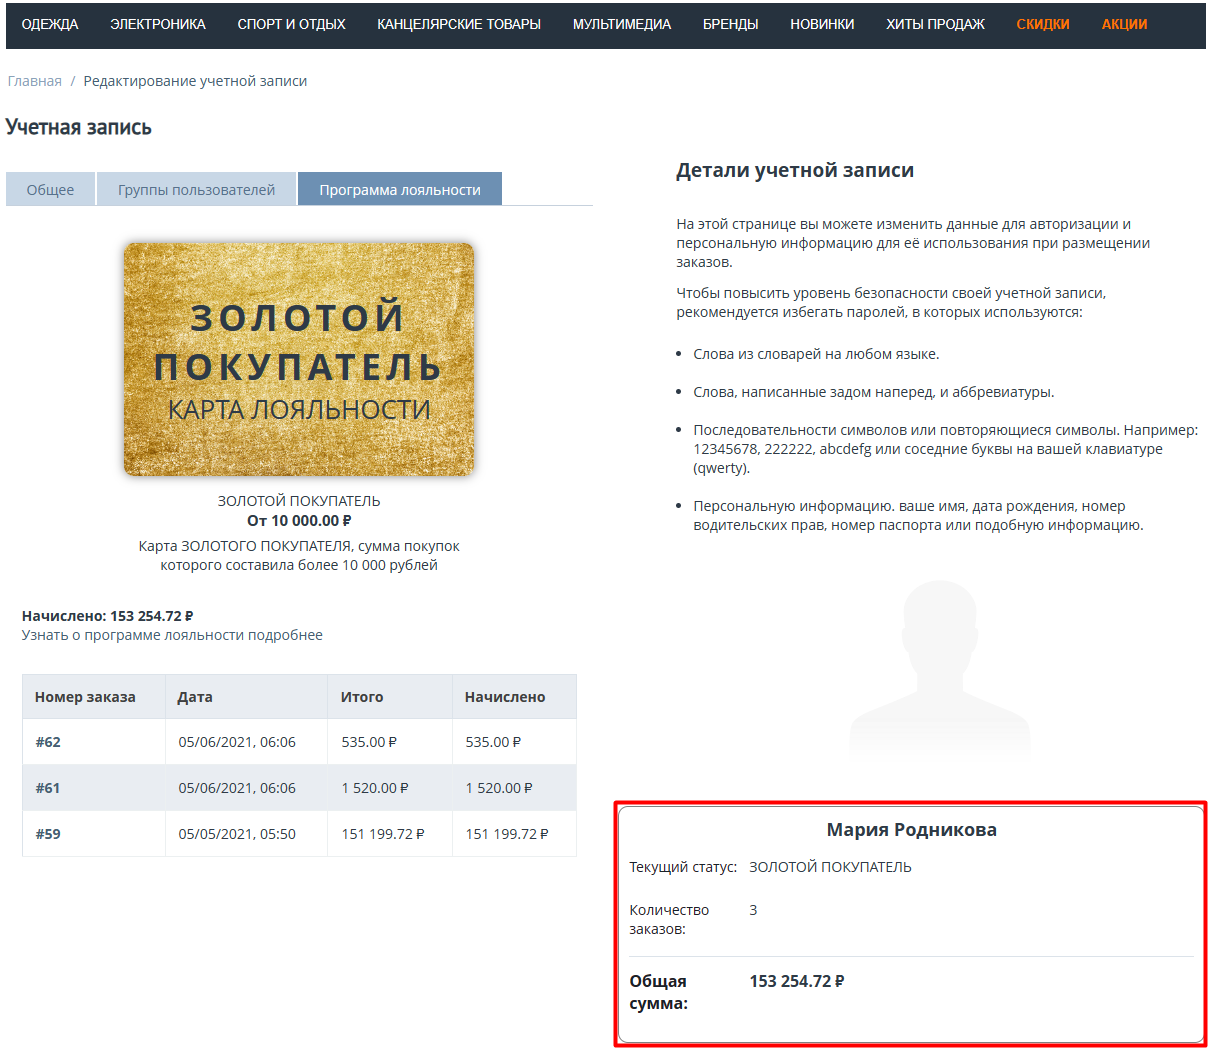
Task: Select the Программа лояльности tab
Action: point(400,189)
